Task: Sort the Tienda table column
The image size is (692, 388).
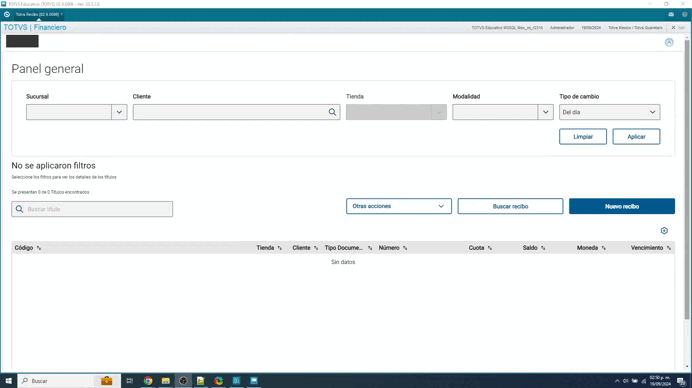Action: click(280, 248)
